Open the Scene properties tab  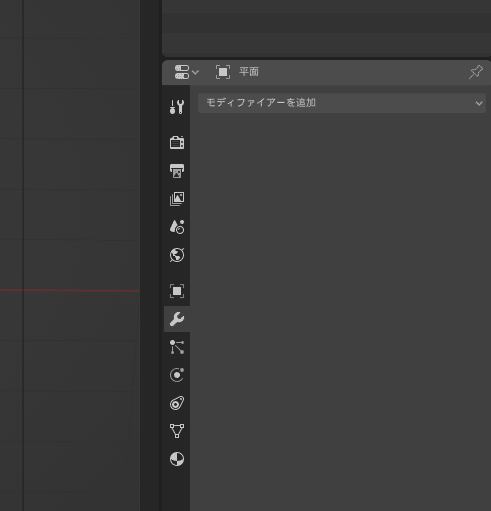click(177, 227)
